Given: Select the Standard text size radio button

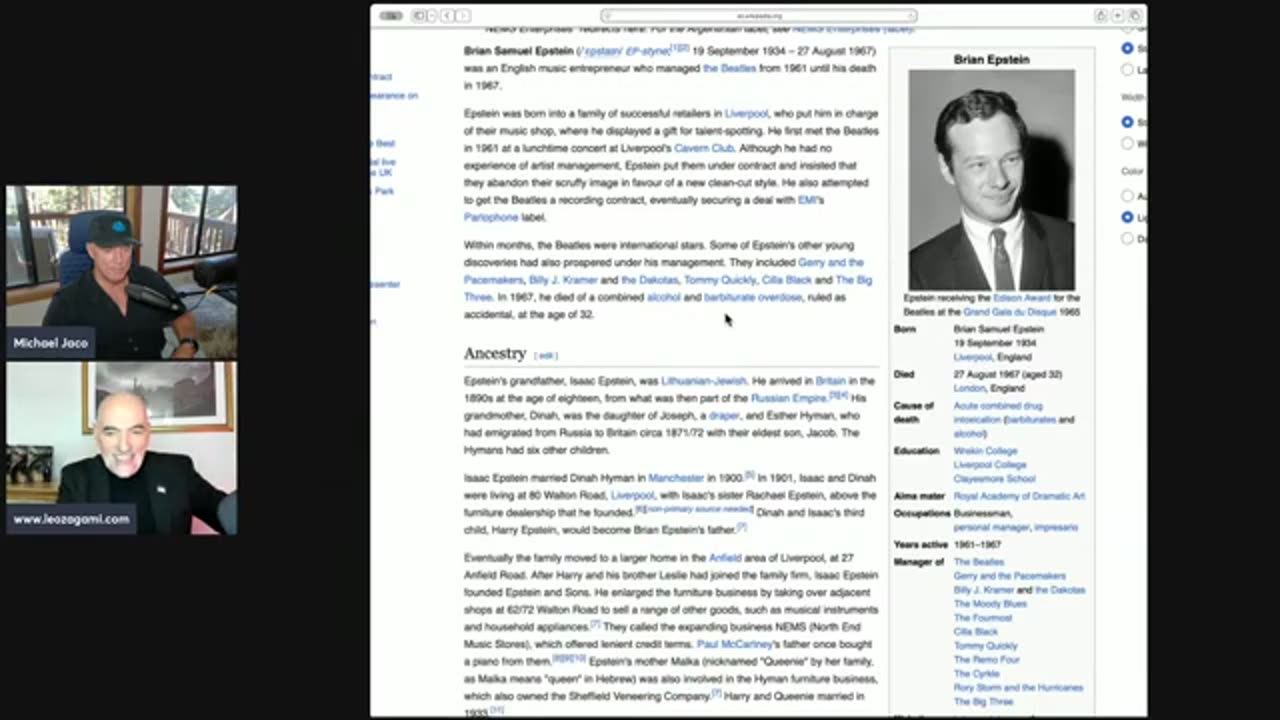Looking at the screenshot, I should coord(1127,48).
